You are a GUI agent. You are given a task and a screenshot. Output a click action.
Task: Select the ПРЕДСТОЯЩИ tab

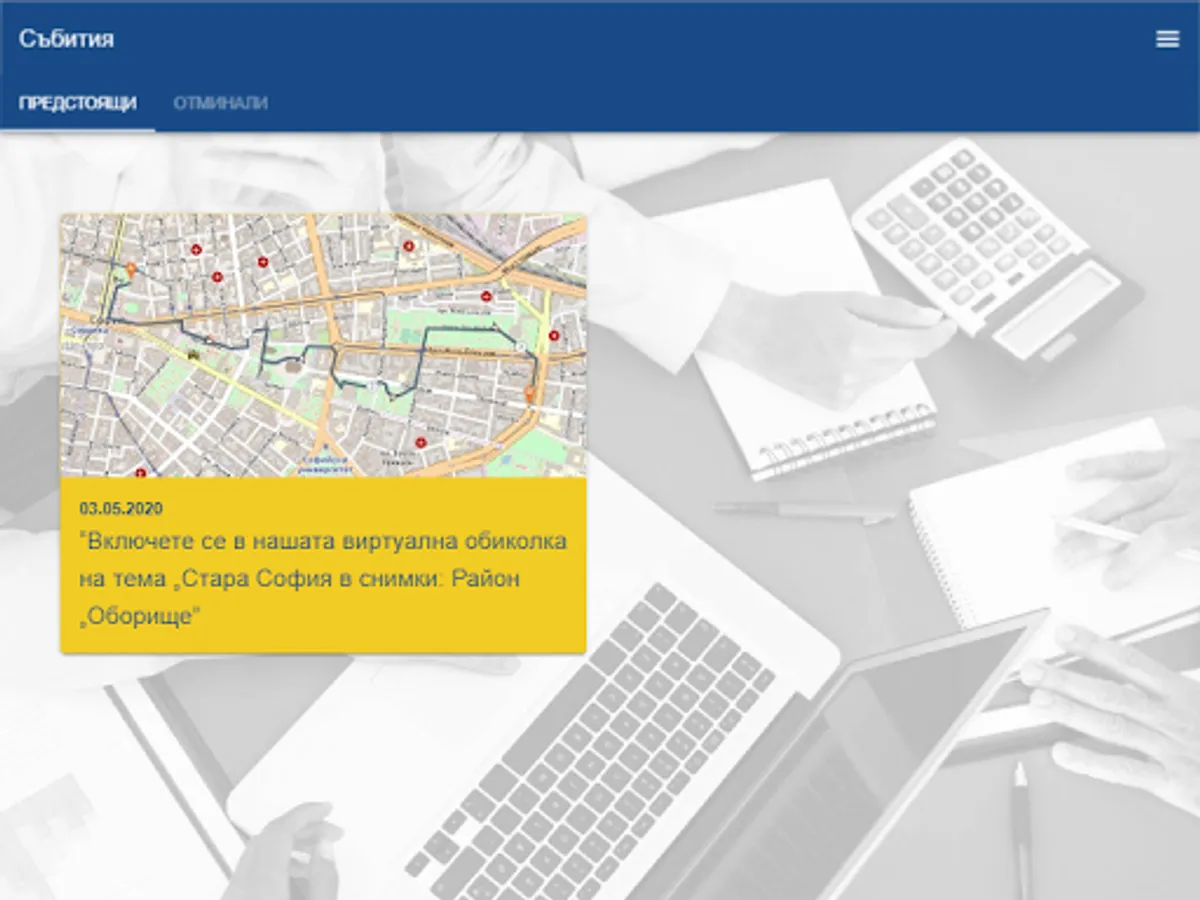tap(78, 103)
